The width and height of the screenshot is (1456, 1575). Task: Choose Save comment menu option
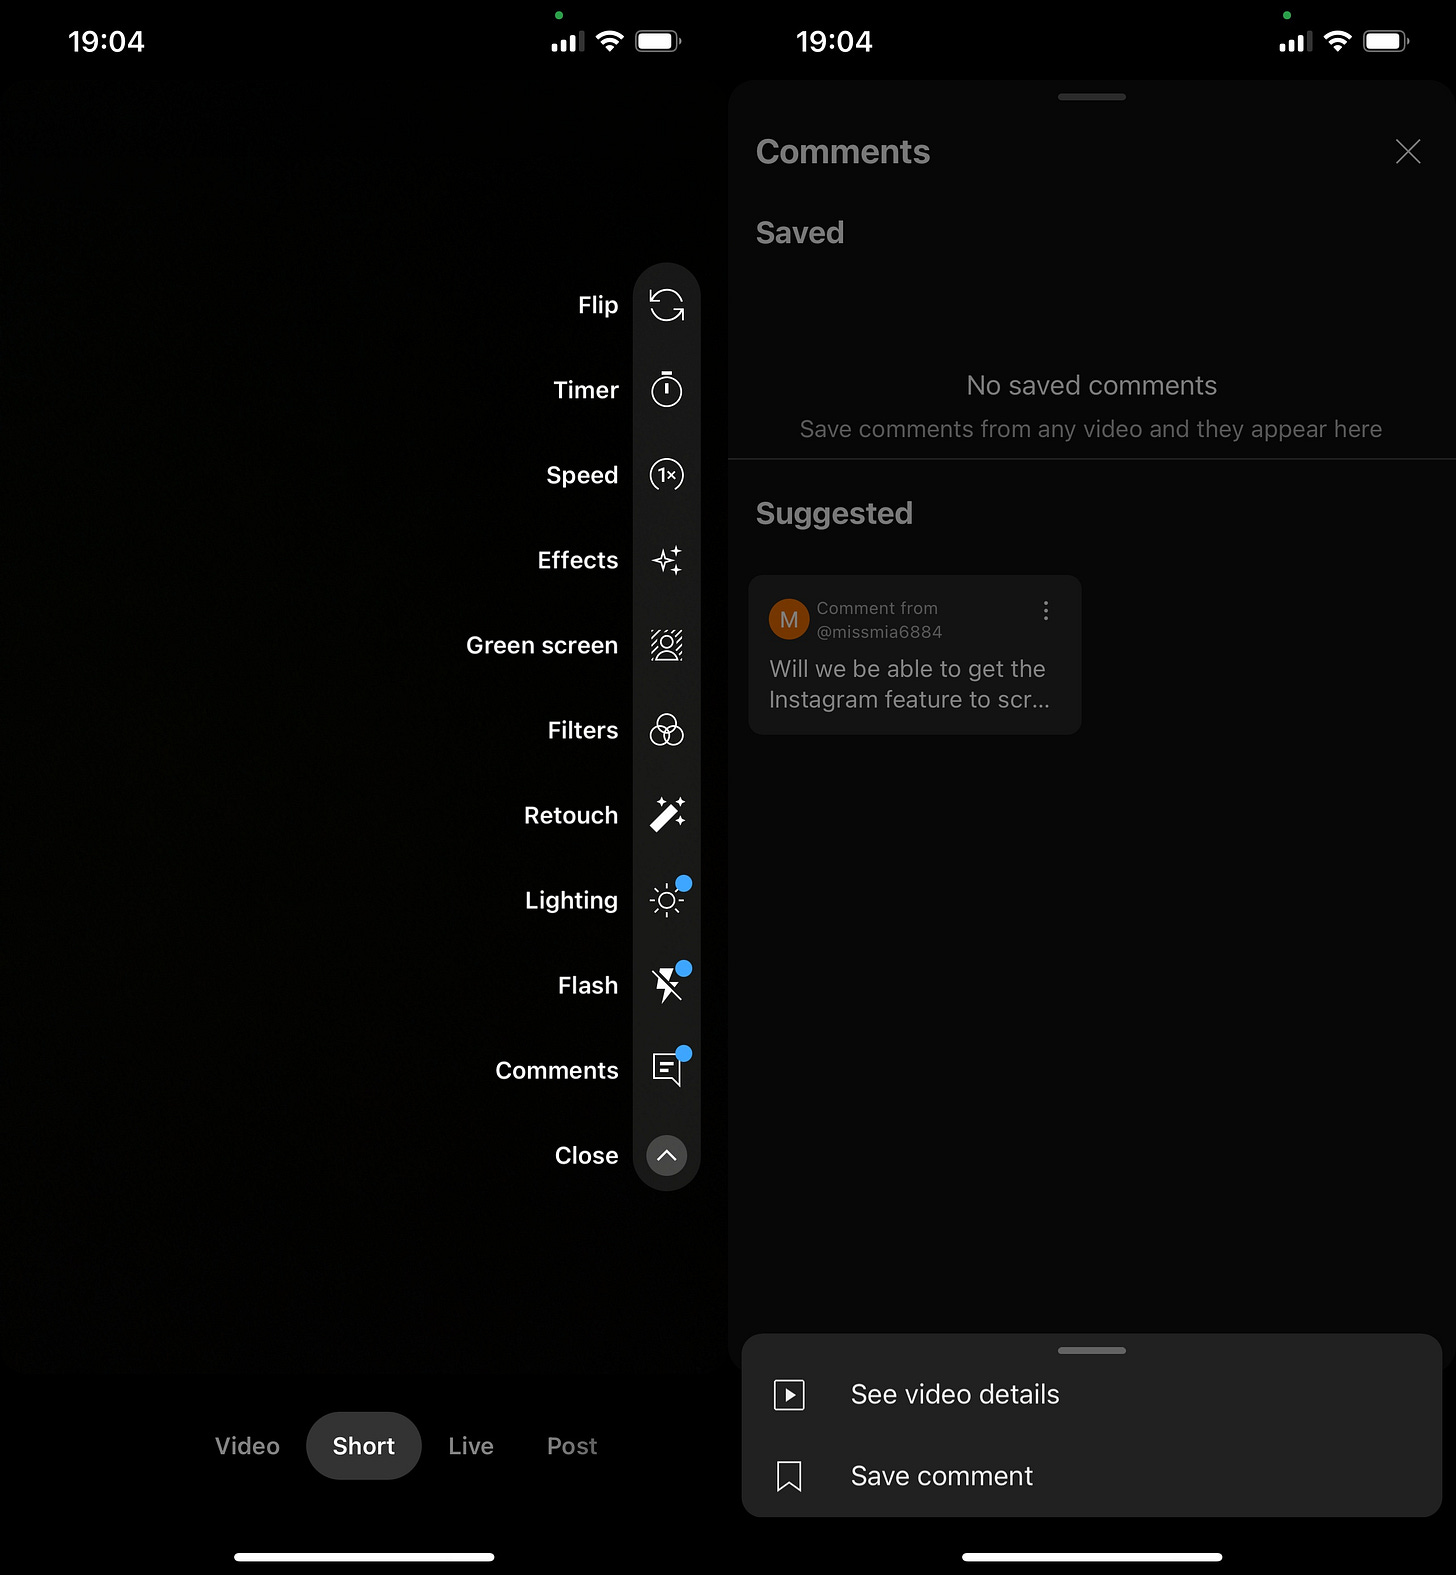click(1092, 1476)
